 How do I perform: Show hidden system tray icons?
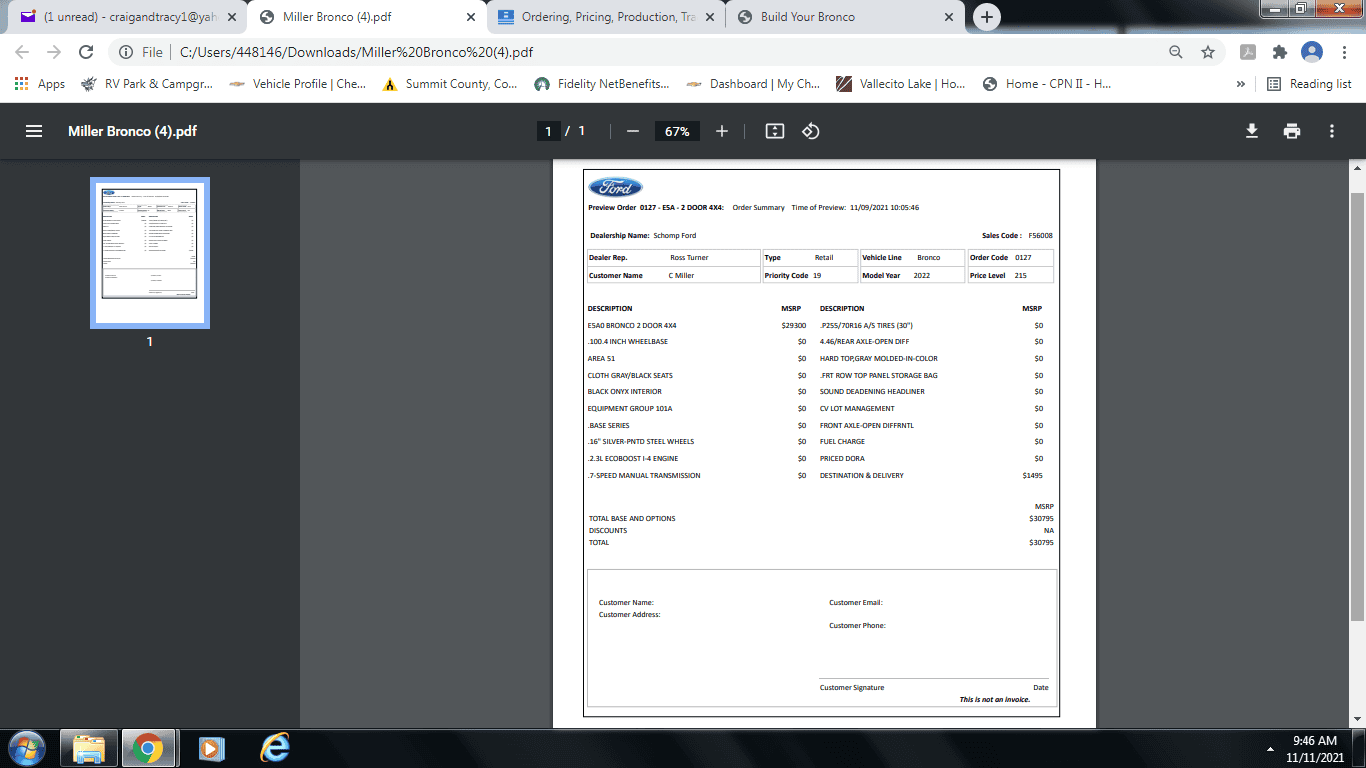click(1270, 748)
